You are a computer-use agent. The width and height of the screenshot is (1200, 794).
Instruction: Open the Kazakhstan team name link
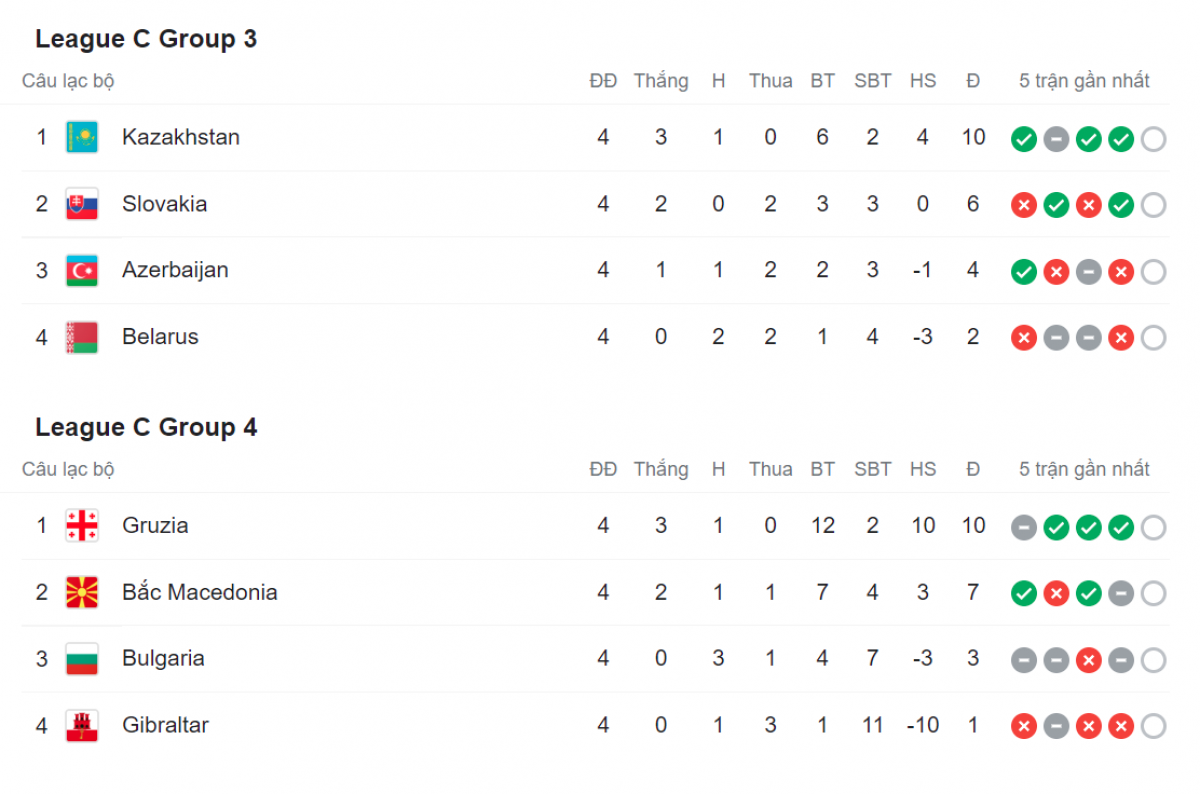click(181, 137)
